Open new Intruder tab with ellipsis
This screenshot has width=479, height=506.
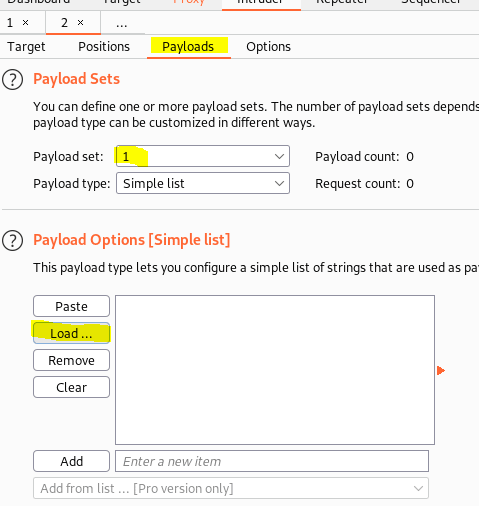click(x=122, y=23)
